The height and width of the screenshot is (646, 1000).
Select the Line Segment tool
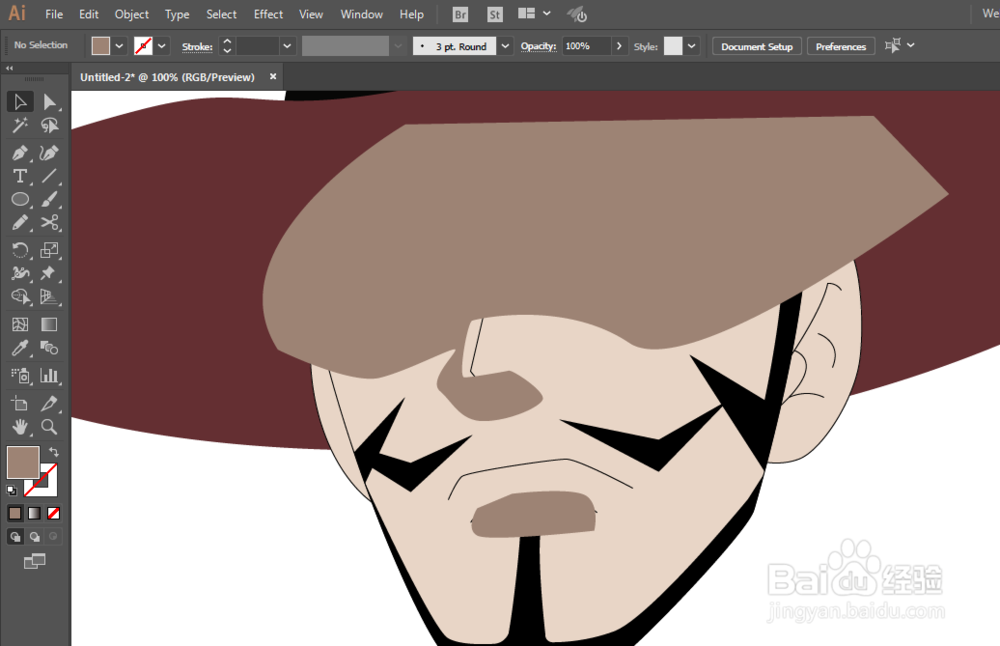point(49,176)
